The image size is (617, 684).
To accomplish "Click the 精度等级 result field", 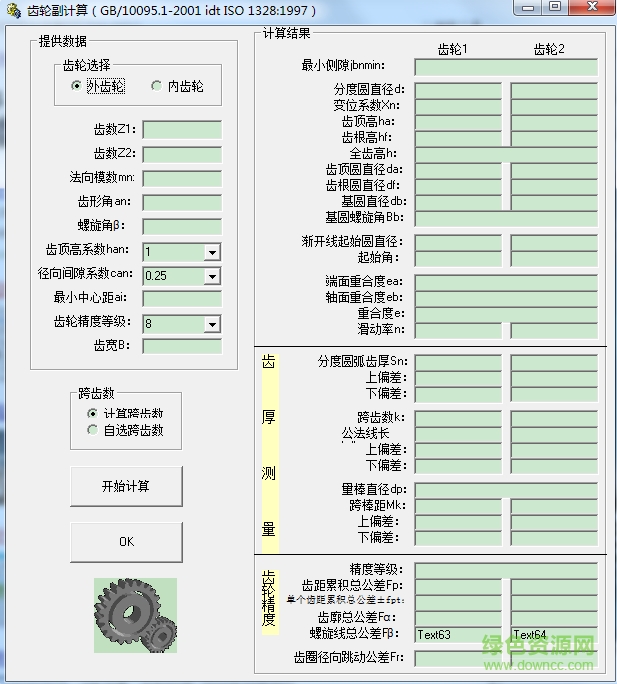I will (x=506, y=571).
